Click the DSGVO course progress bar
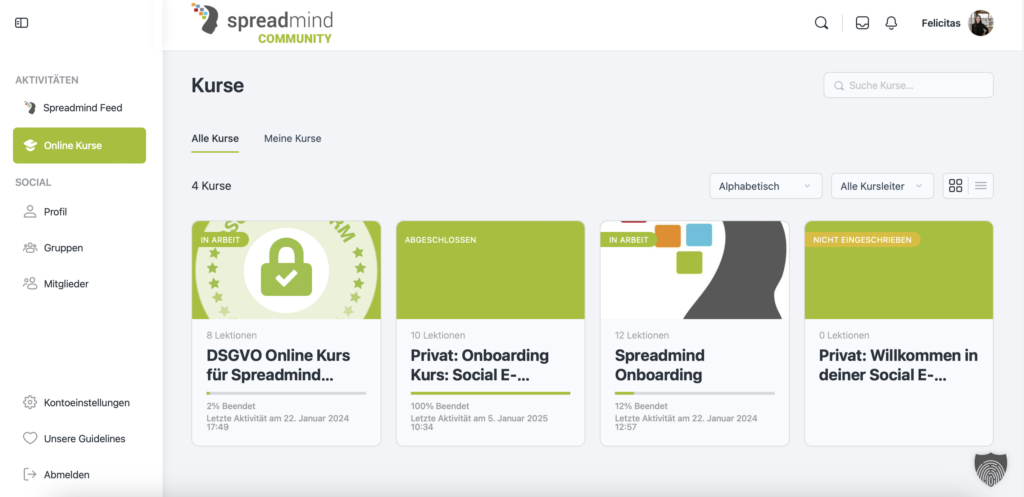Image resolution: width=1024 pixels, height=497 pixels. [x=279, y=393]
